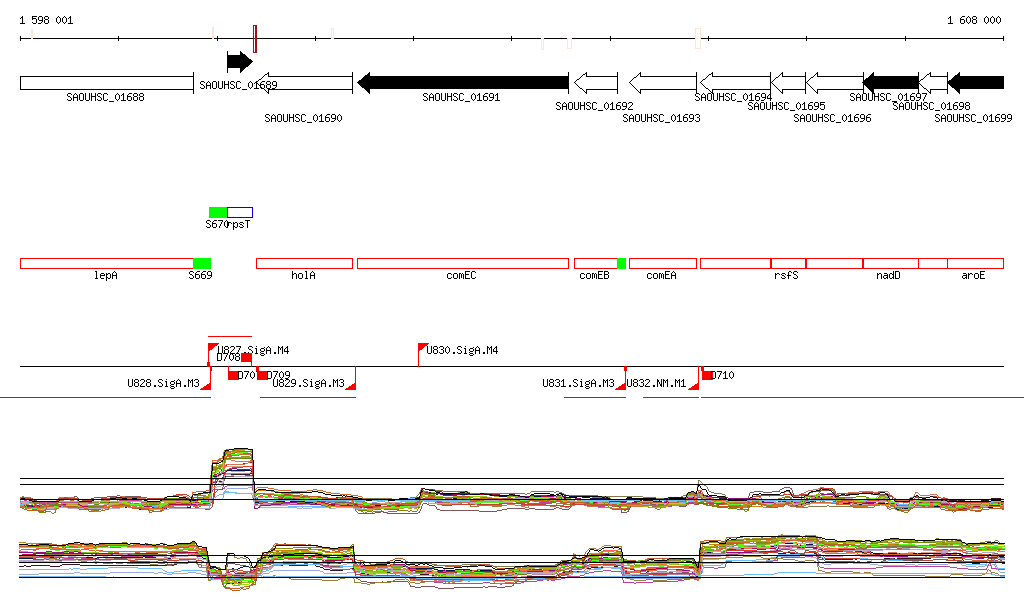
Task: Select the red D708 terminator marker
Action: pyautogui.click(x=246, y=357)
